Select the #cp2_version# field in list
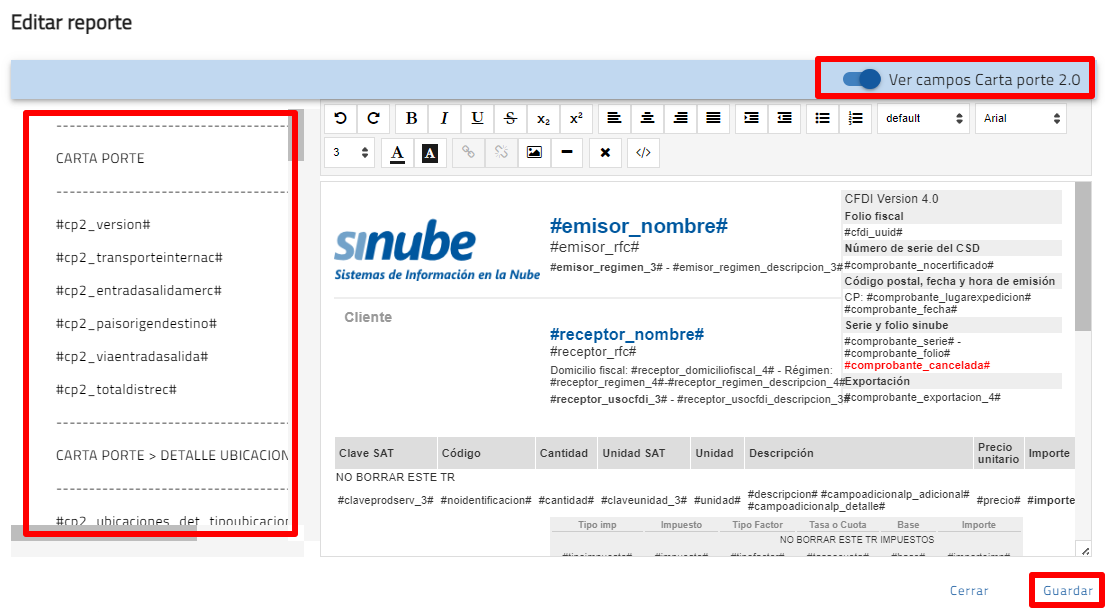Screen dimensions: 1105x612 coord(103,225)
